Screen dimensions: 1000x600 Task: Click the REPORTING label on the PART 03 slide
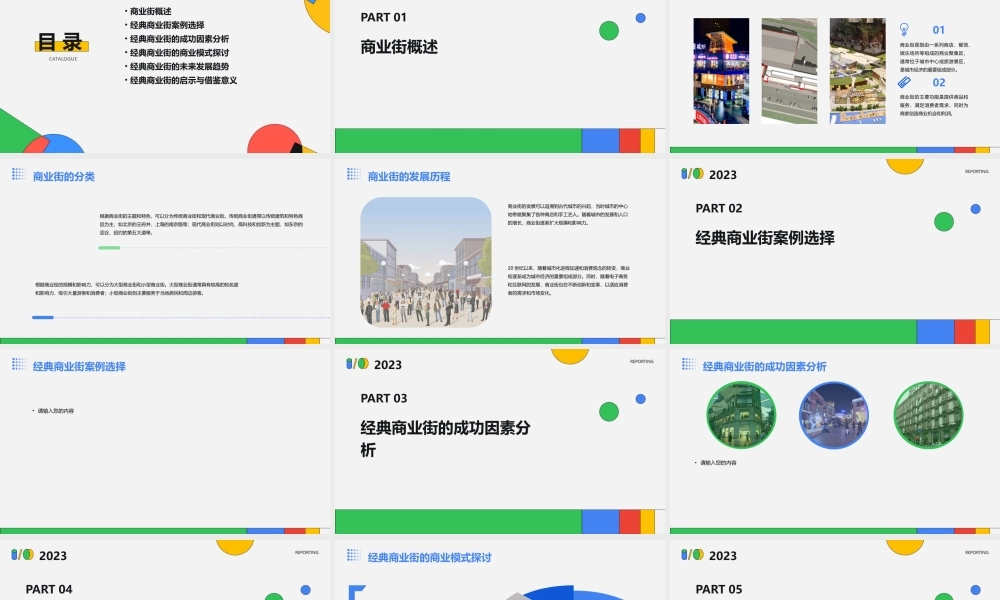point(642,362)
